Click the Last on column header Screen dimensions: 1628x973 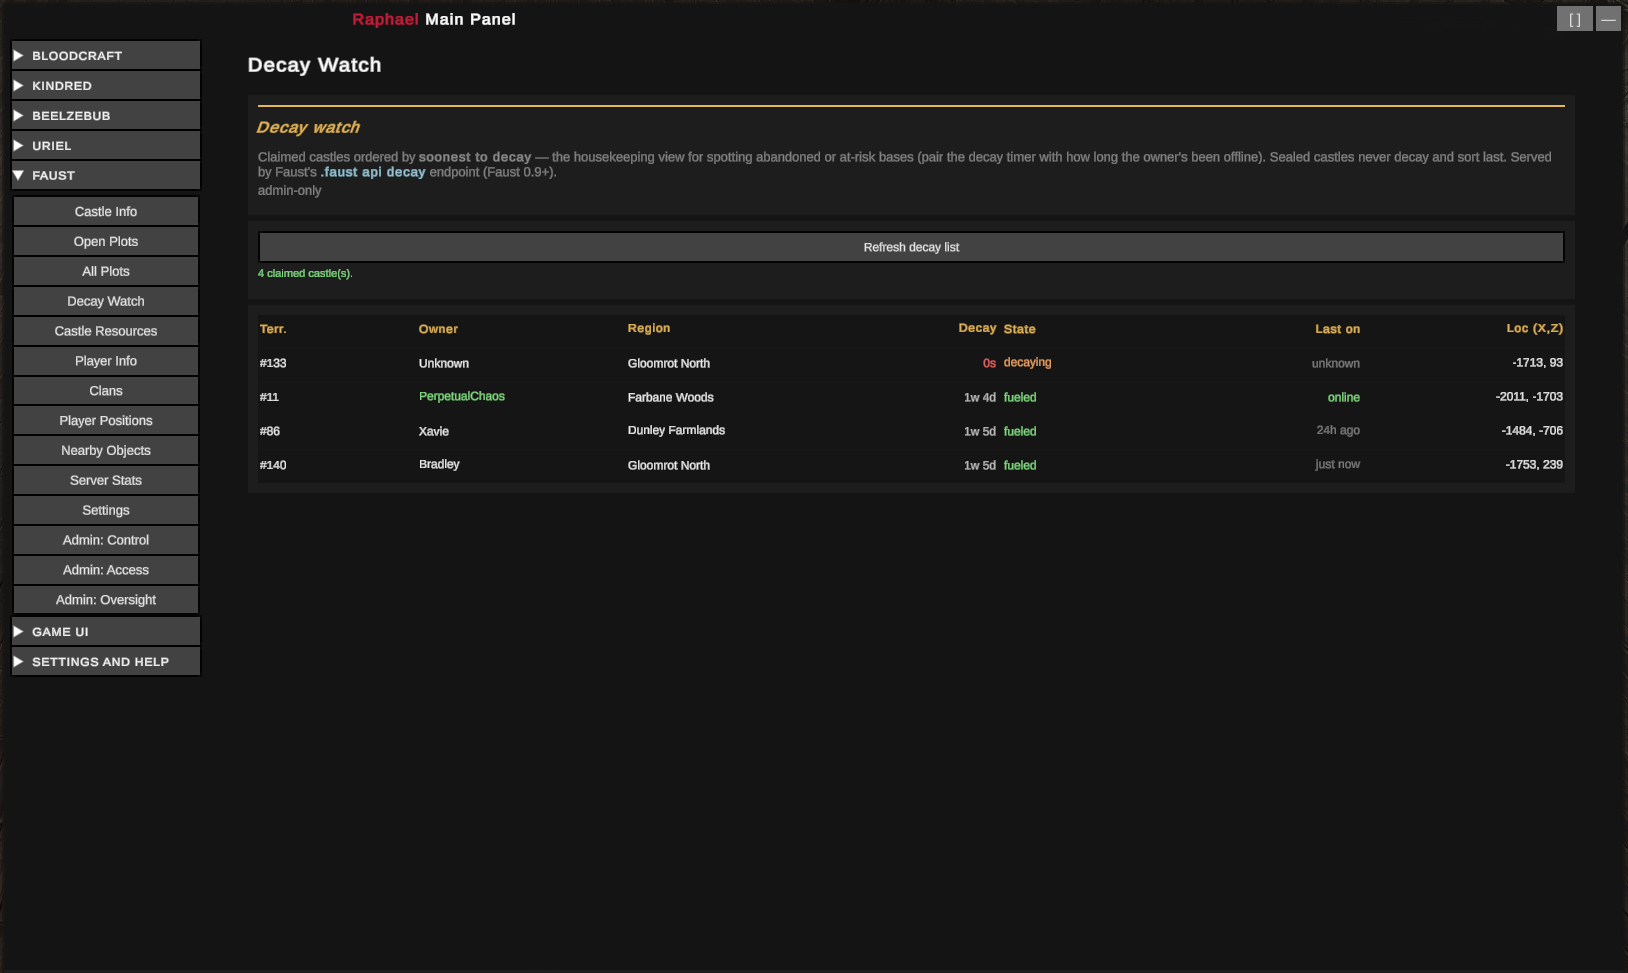pos(1337,329)
